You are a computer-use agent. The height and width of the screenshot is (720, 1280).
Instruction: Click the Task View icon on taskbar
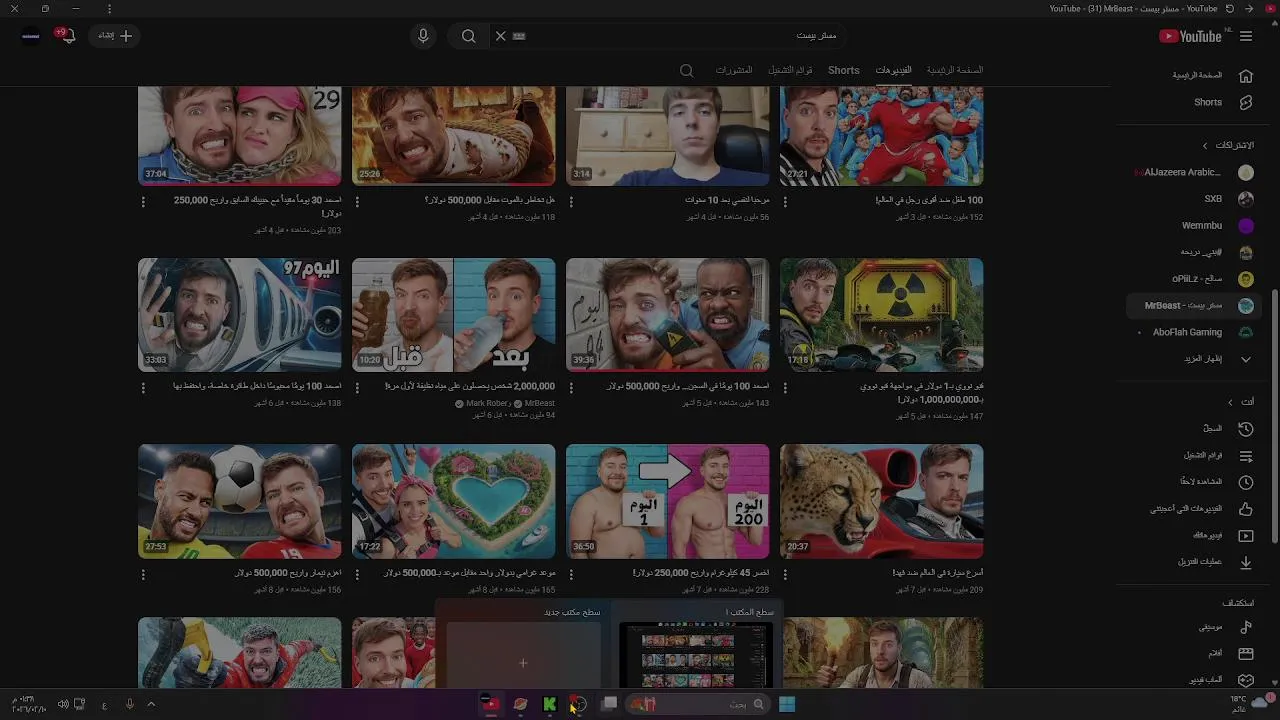pos(609,704)
